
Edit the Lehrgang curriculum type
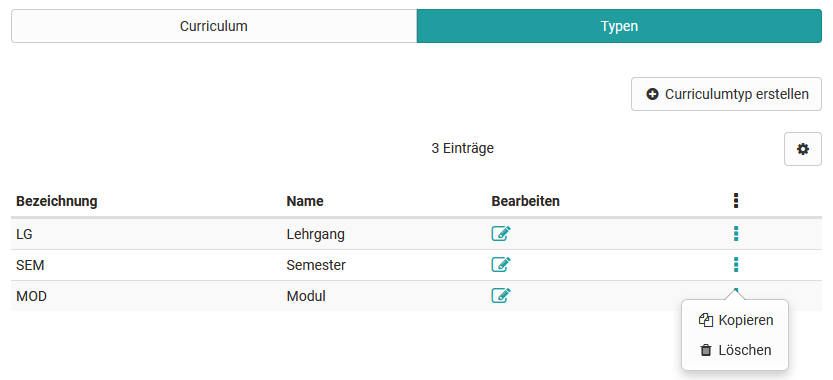[x=501, y=234]
